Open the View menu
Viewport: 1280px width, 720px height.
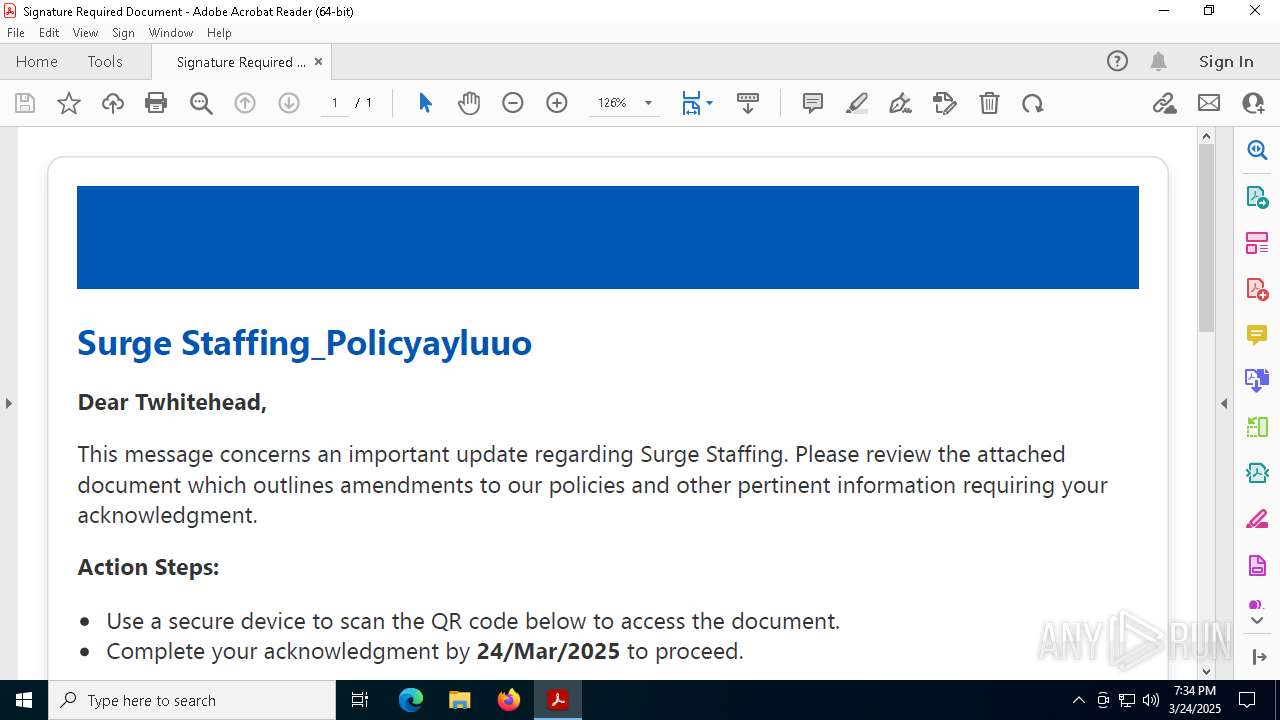85,33
